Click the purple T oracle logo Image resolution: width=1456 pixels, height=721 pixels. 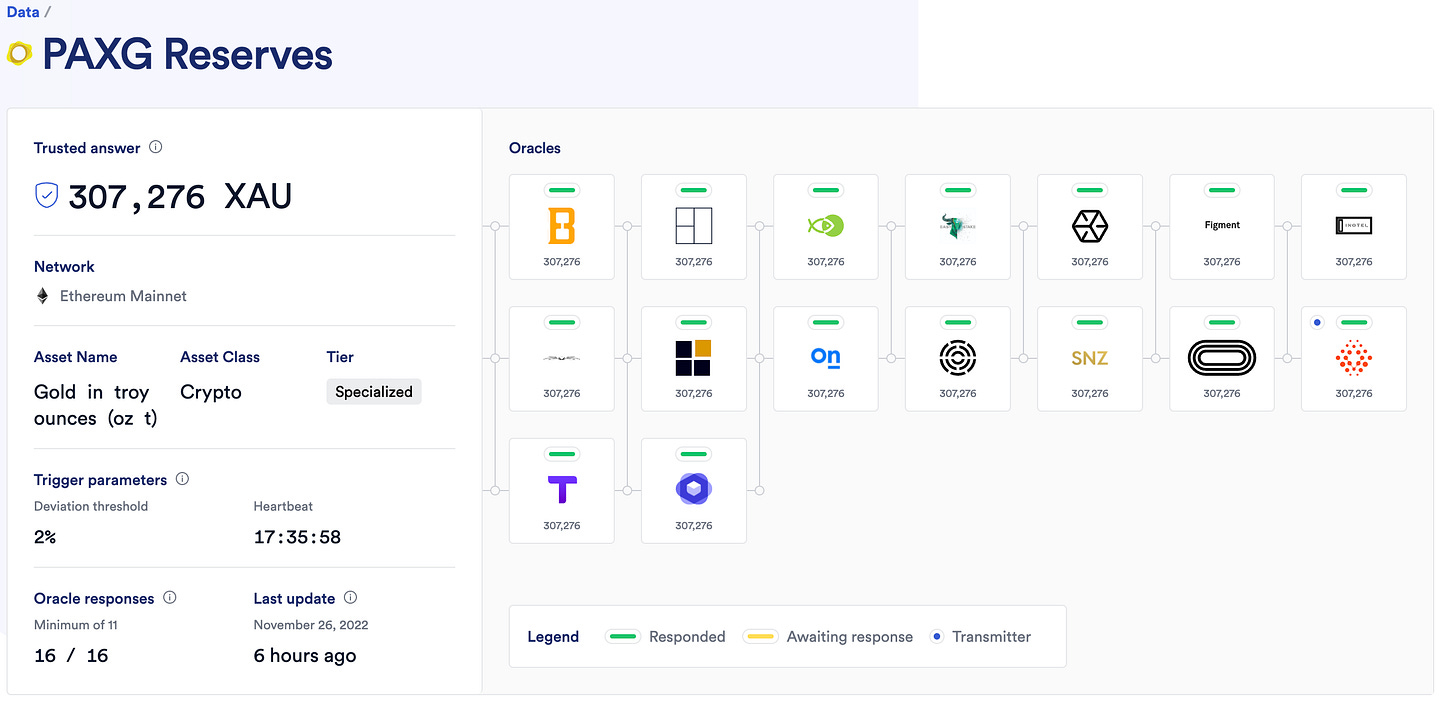tap(561, 490)
